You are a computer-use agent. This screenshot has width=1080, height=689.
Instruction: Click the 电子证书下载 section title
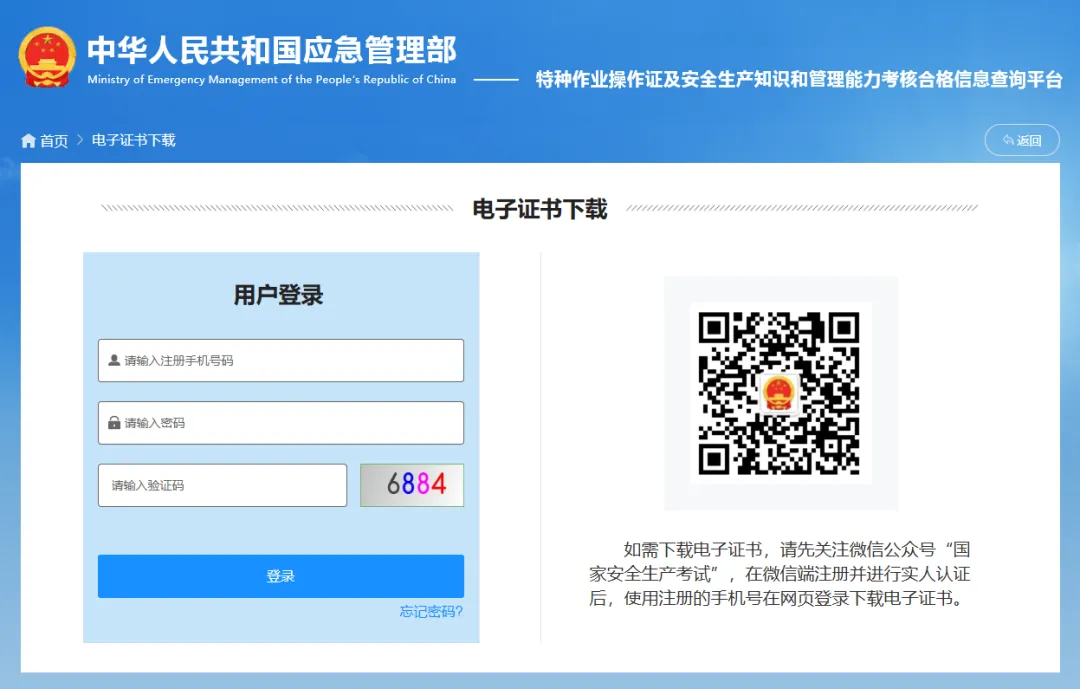539,209
